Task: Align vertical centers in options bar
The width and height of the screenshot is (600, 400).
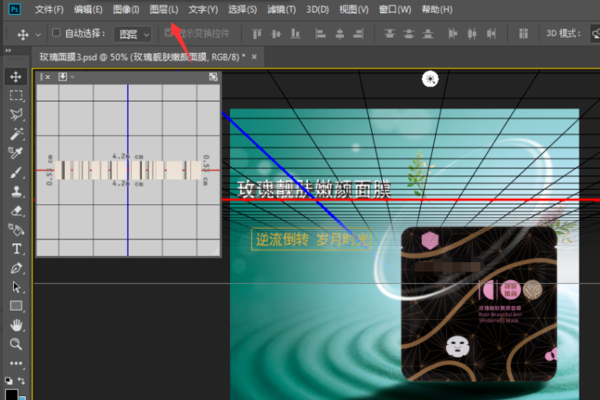Action: click(276, 34)
